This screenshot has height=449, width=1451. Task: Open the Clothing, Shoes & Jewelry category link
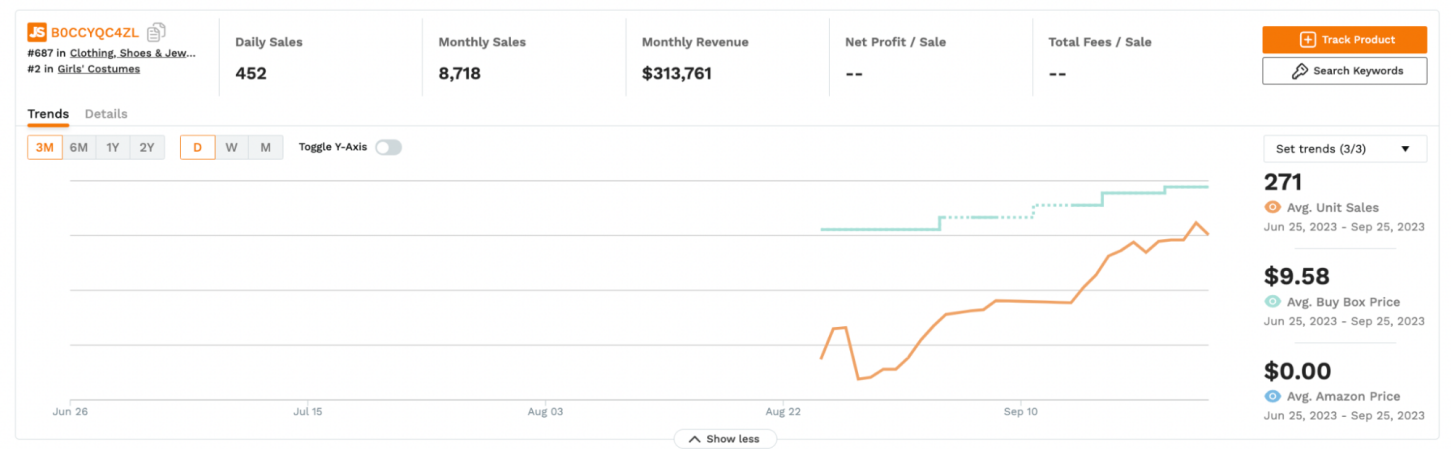132,53
